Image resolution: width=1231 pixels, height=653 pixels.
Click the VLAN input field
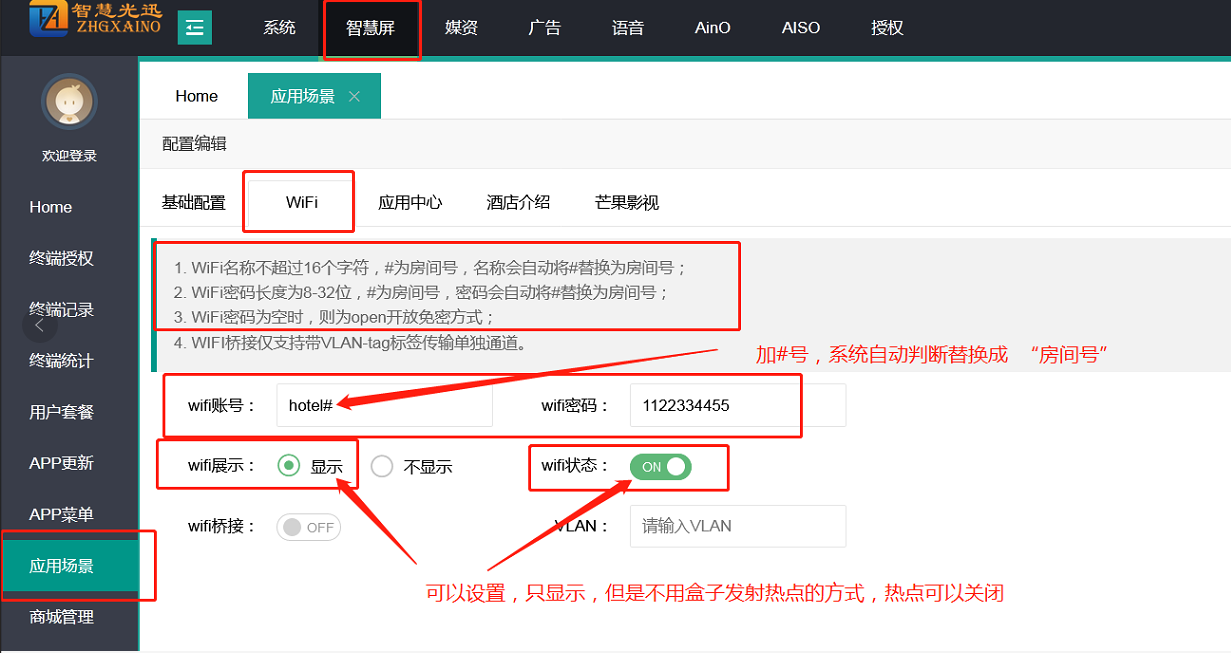pos(737,526)
